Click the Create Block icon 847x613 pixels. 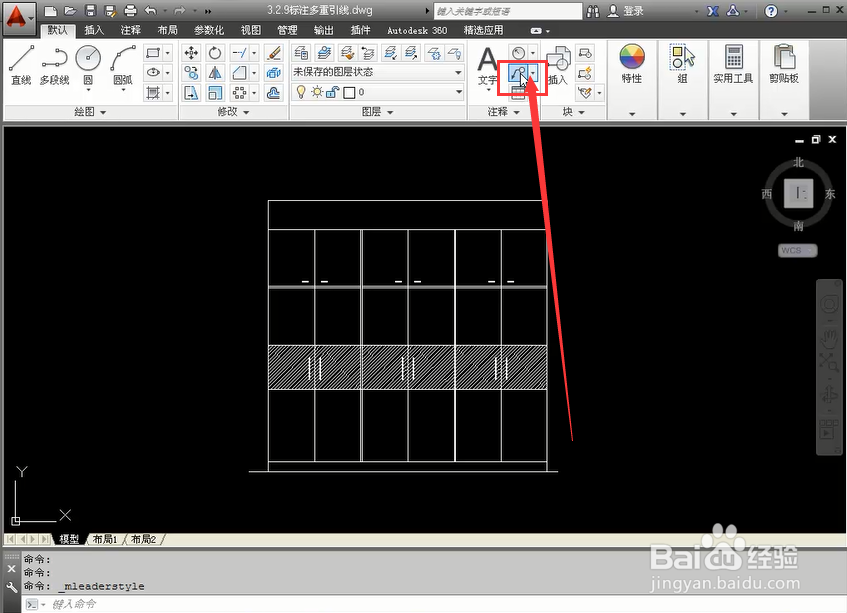[x=585, y=53]
